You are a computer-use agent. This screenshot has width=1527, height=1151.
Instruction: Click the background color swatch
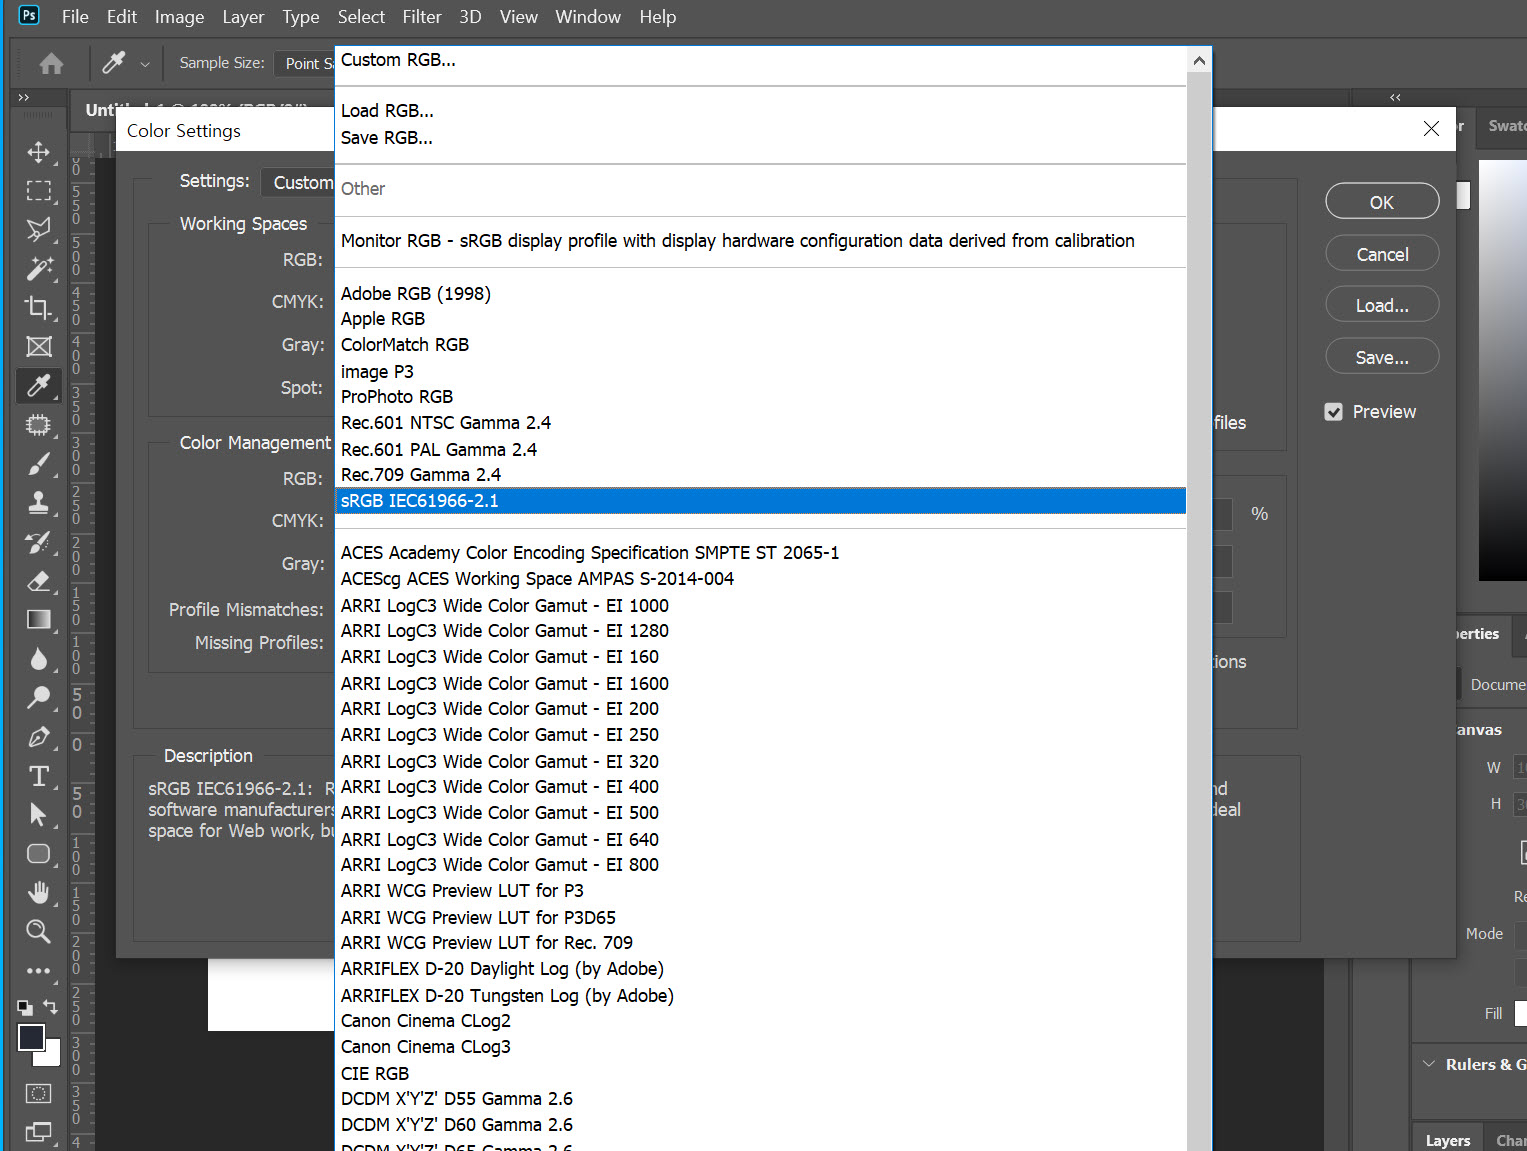point(52,1056)
